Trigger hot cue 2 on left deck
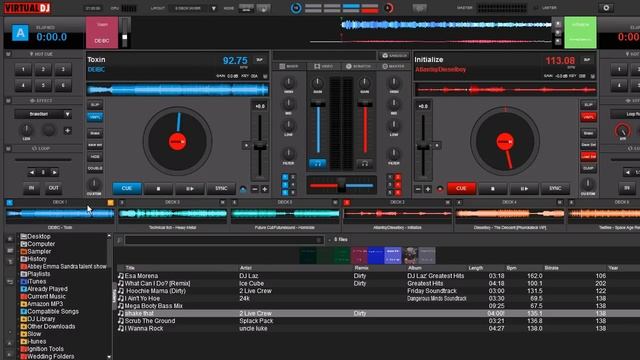Viewport: 640px width, 360px height. click(43, 69)
